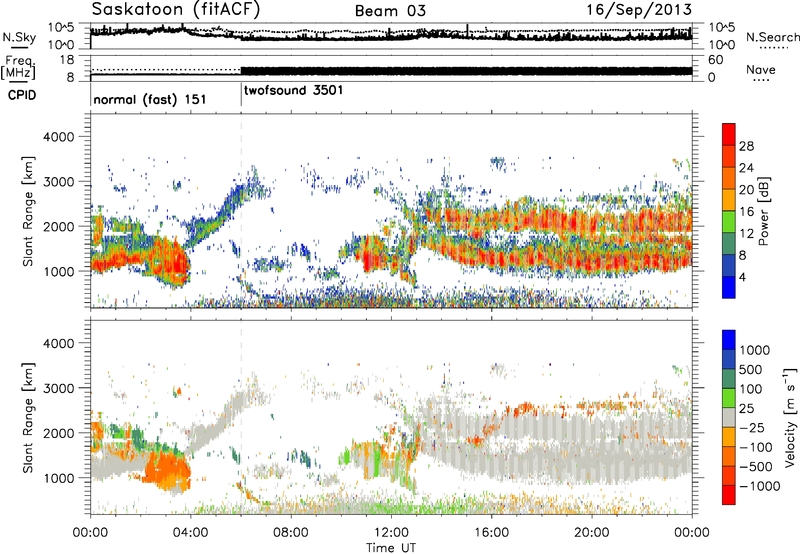Click the red bottom of the velocity colorbar
Viewport: 800px width, 554px height.
coord(729,495)
